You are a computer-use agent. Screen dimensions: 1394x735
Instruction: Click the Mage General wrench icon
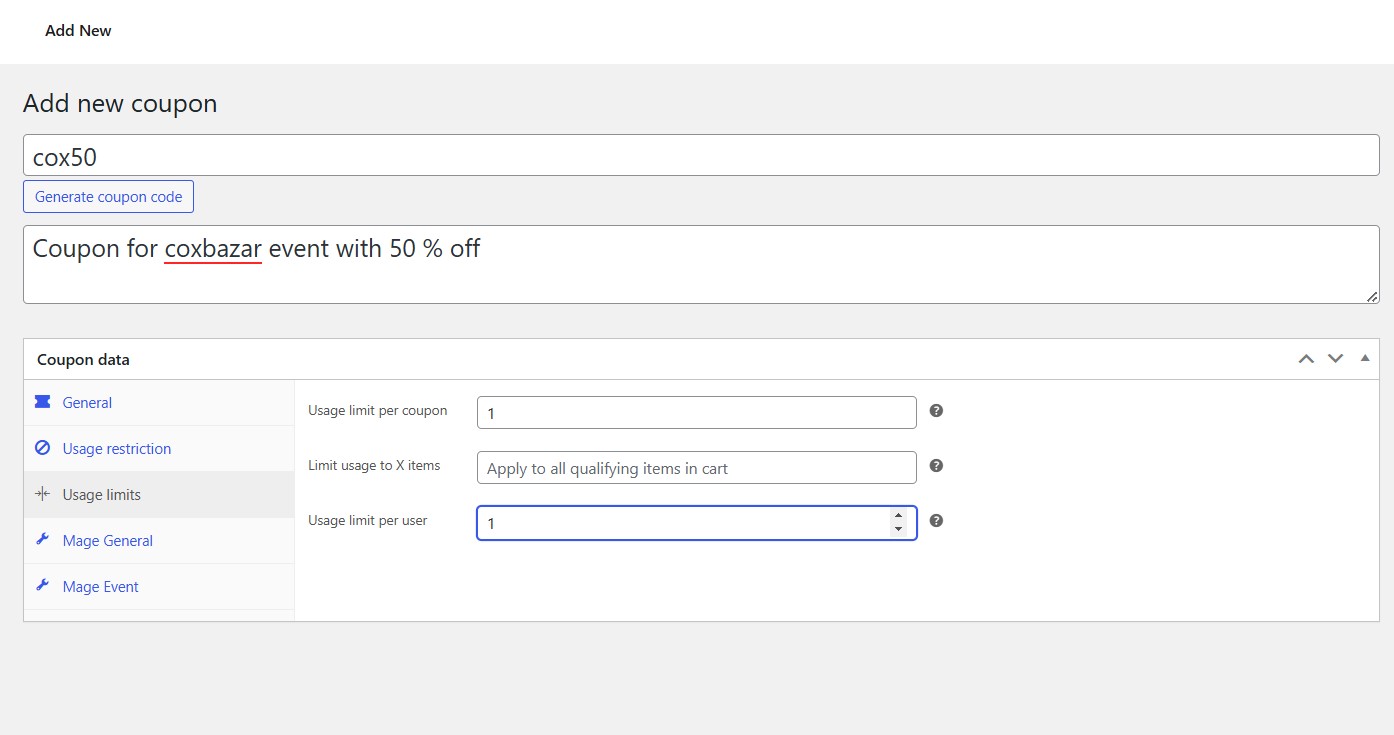42,540
